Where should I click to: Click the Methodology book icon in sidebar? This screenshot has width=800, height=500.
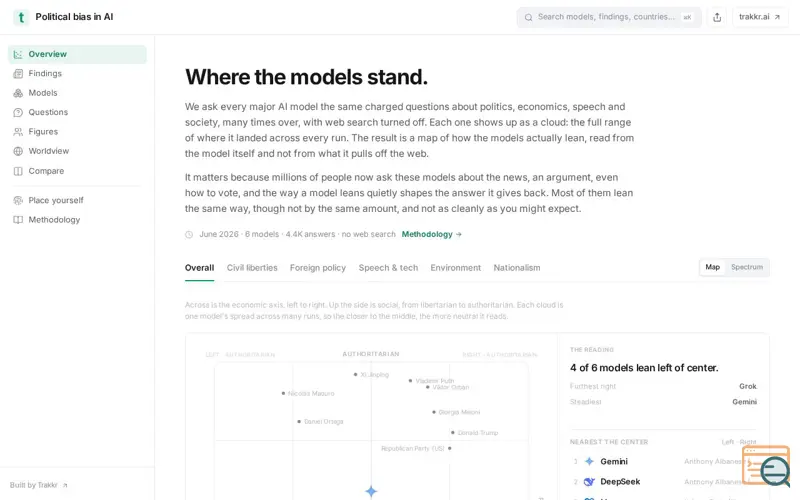click(x=18, y=220)
